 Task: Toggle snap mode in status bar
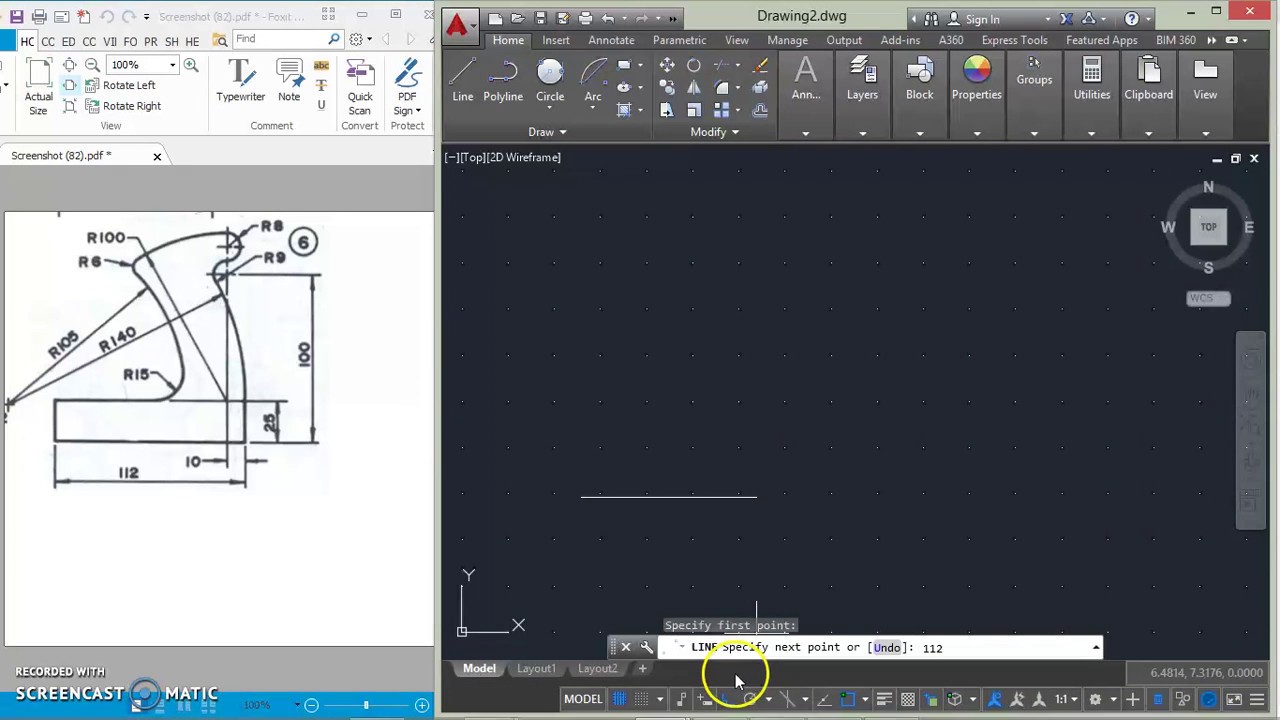(642, 699)
